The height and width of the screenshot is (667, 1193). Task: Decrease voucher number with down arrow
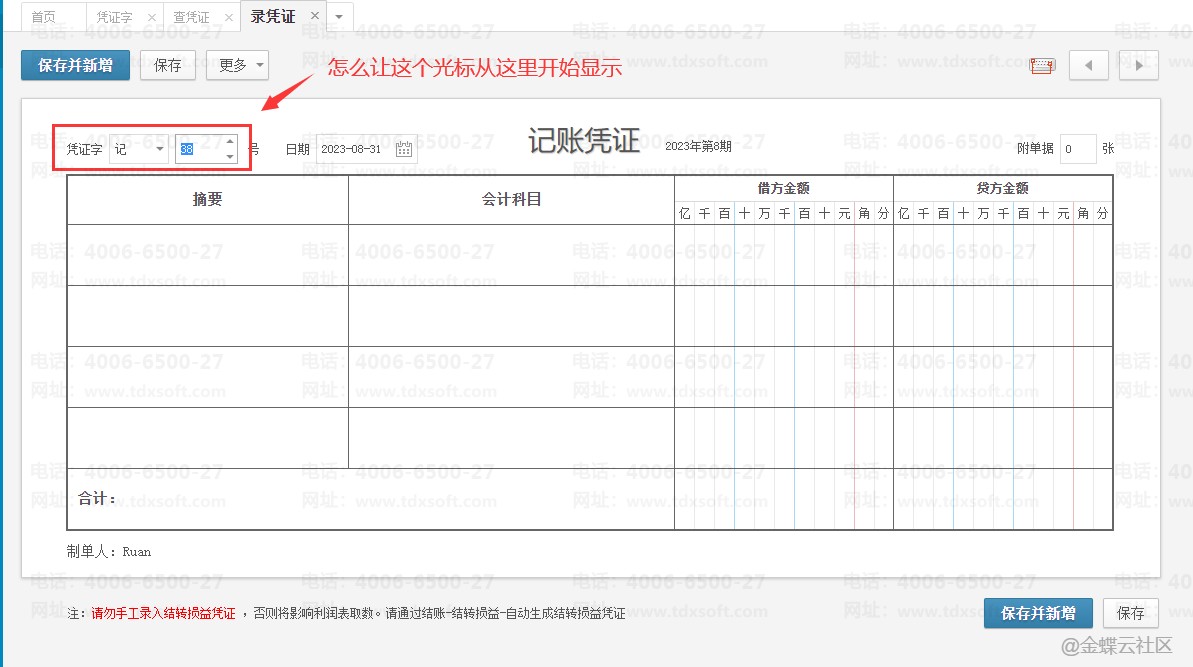pos(230,156)
